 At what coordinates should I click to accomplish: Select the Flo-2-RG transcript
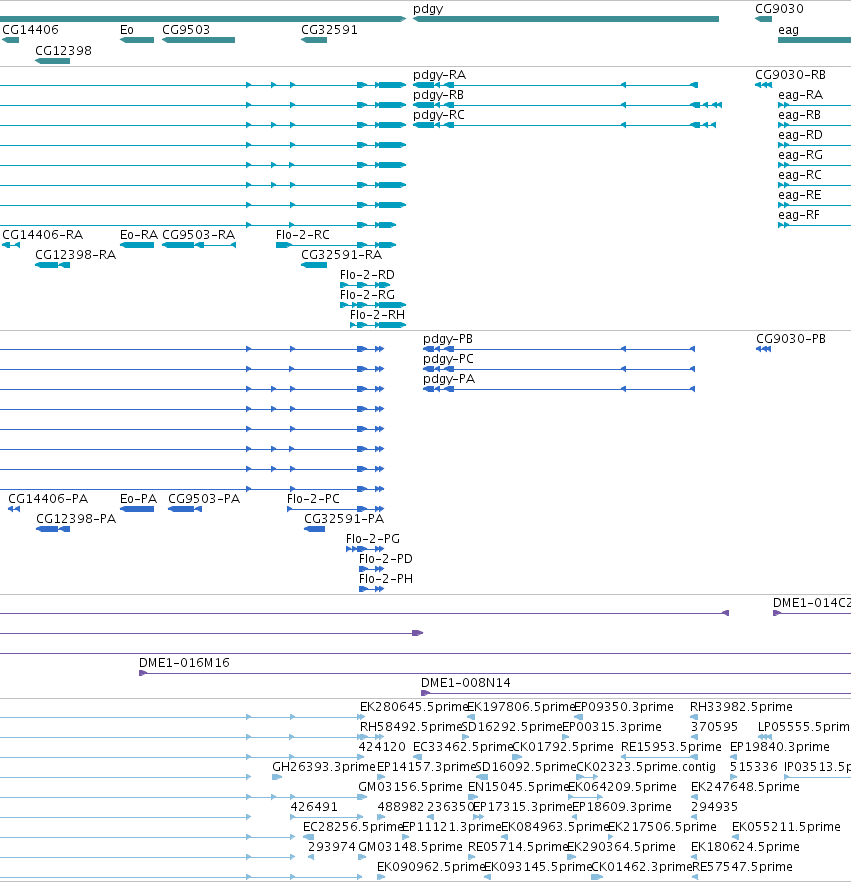coord(373,305)
